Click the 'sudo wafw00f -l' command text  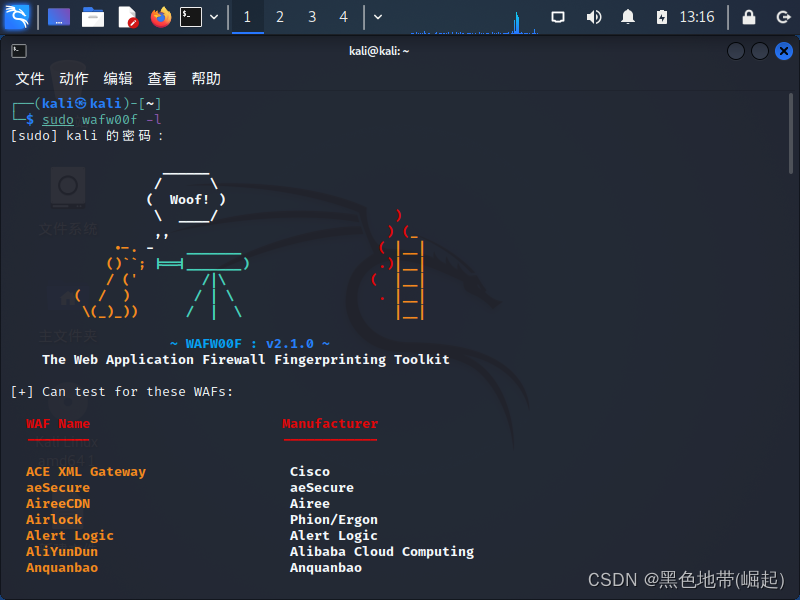[x=102, y=120]
